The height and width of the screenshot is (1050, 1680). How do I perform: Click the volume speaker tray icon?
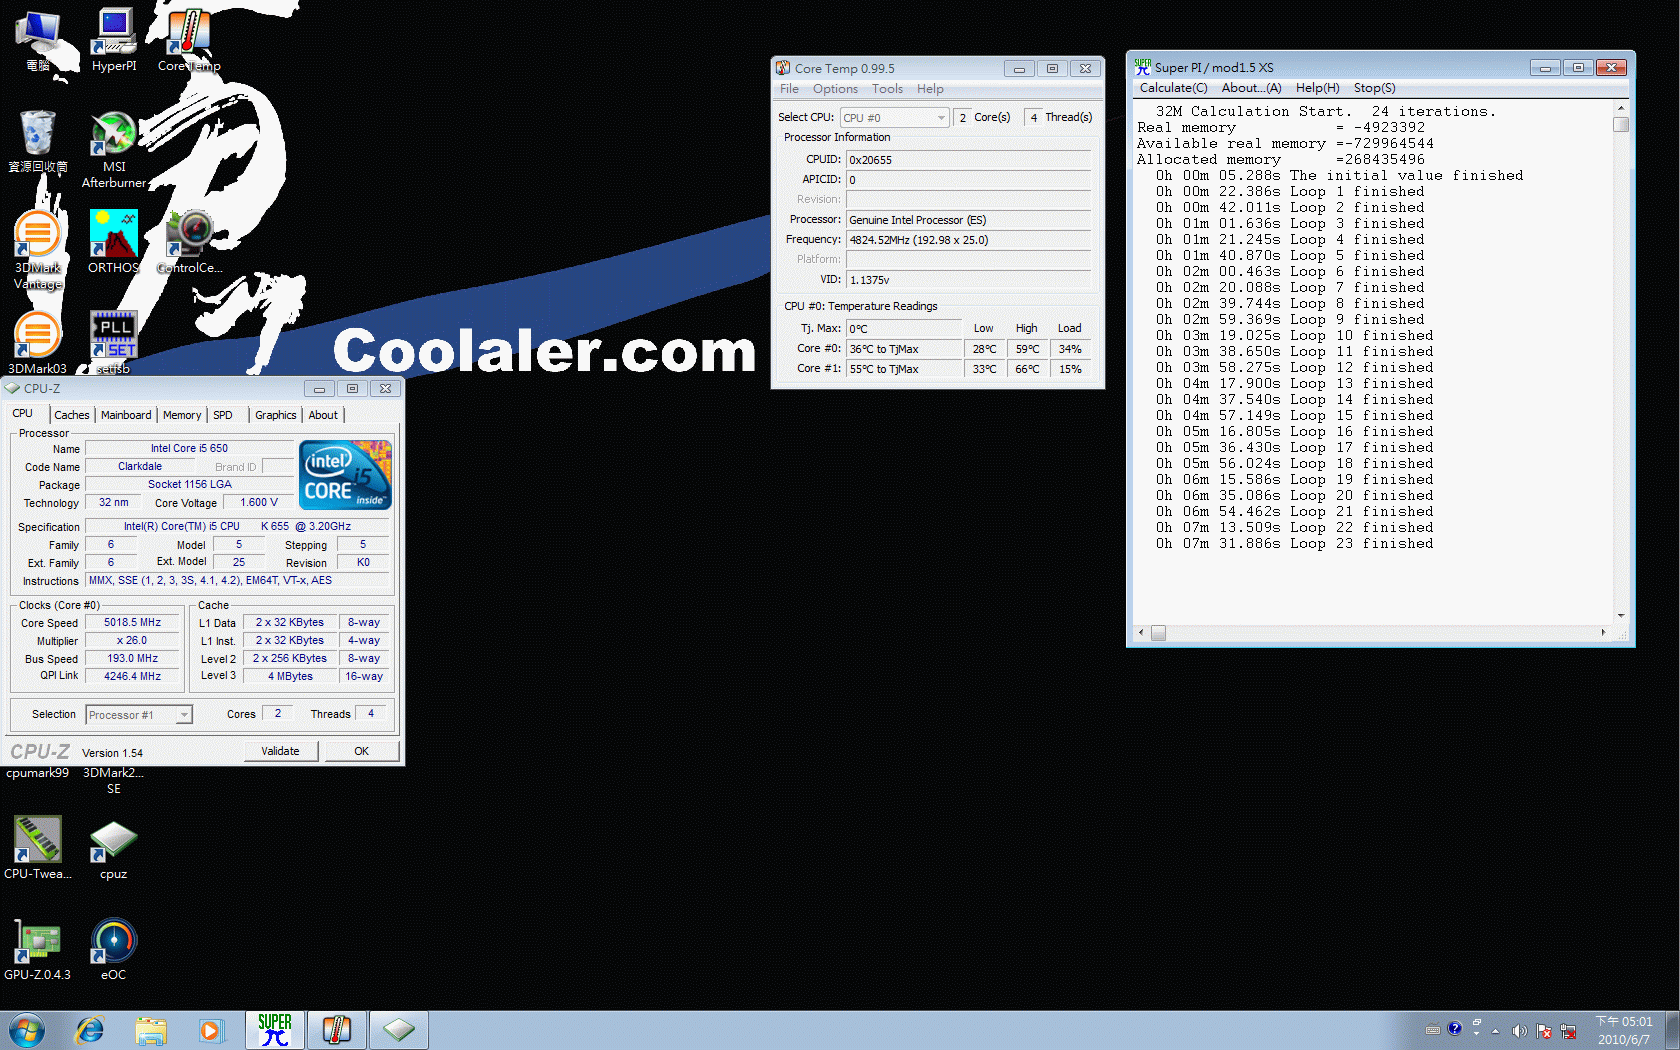point(1519,1031)
